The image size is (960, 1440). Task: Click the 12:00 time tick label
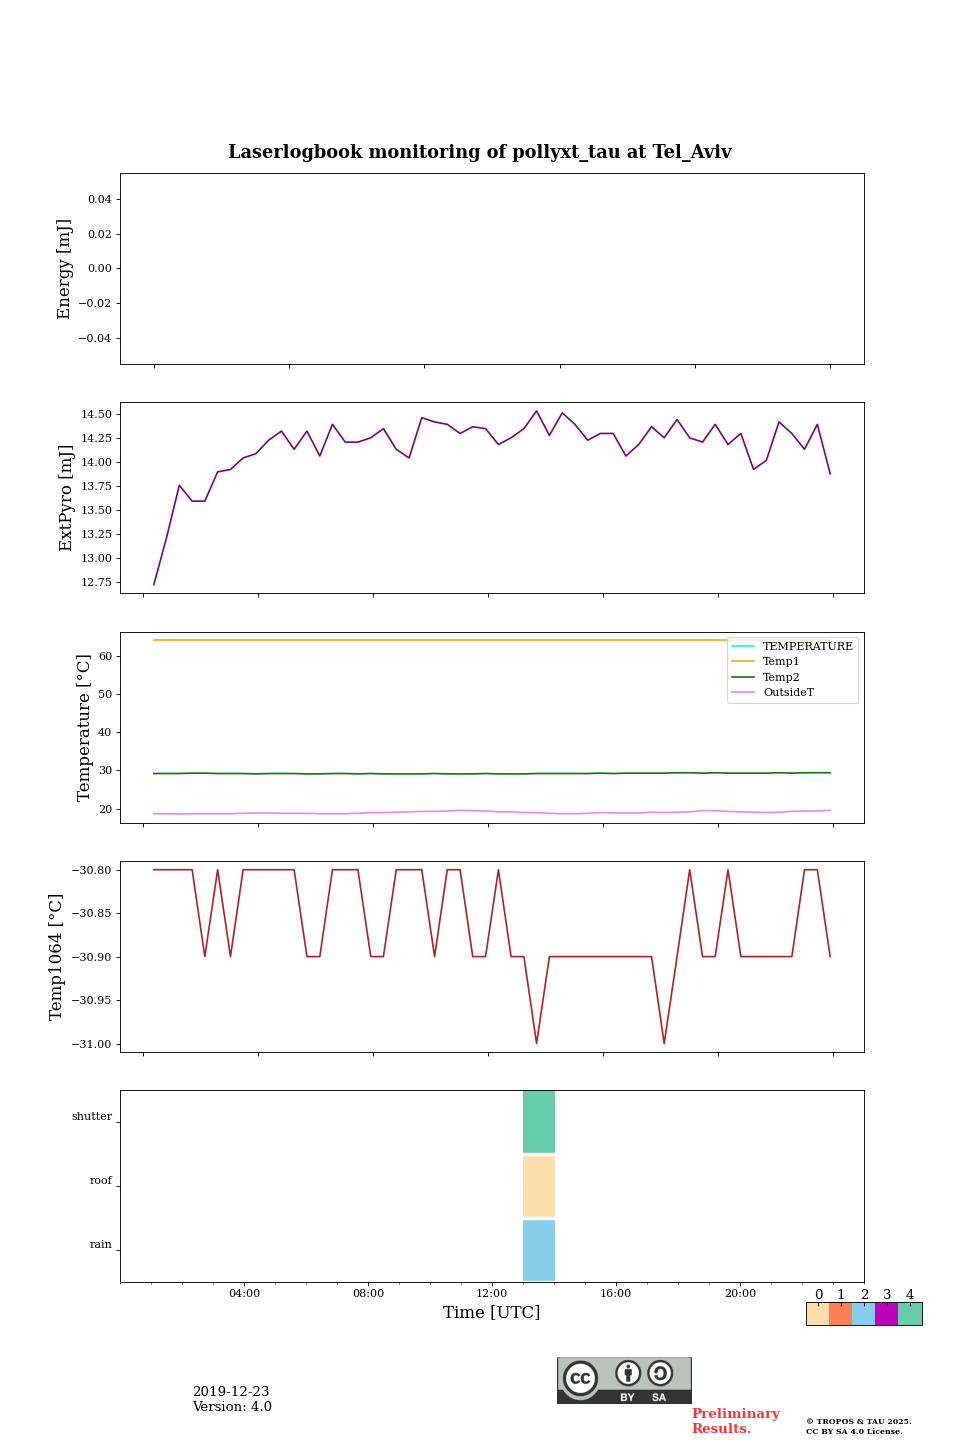pos(492,1294)
